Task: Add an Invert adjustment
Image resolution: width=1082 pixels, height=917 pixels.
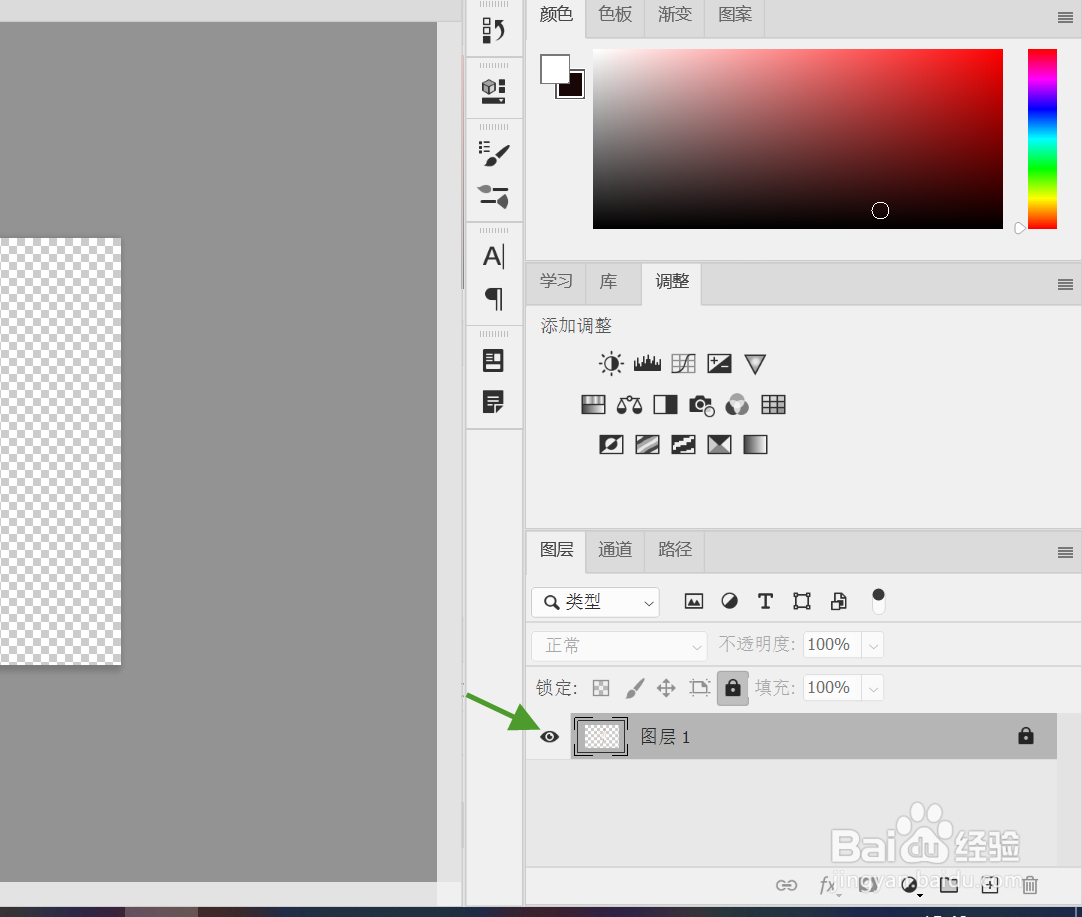Action: coord(611,444)
